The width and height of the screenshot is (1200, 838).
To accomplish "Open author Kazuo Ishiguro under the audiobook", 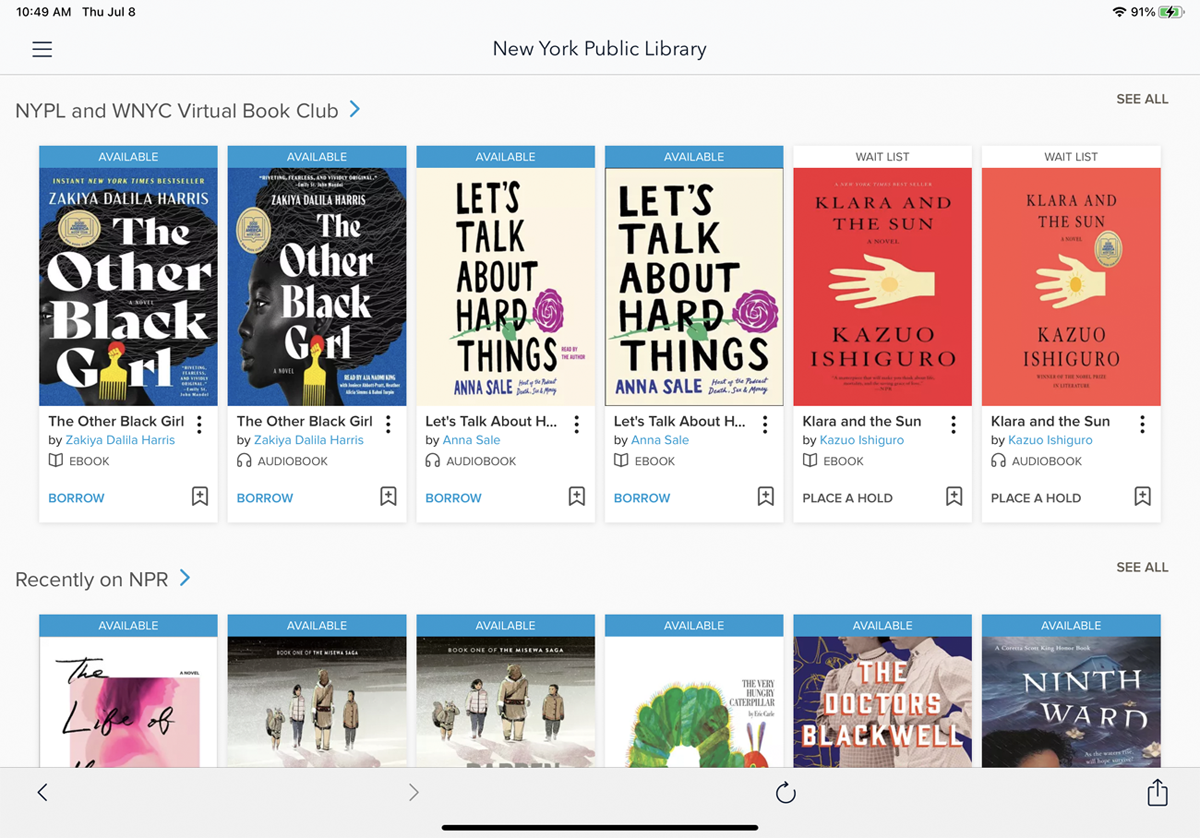I will point(1050,440).
